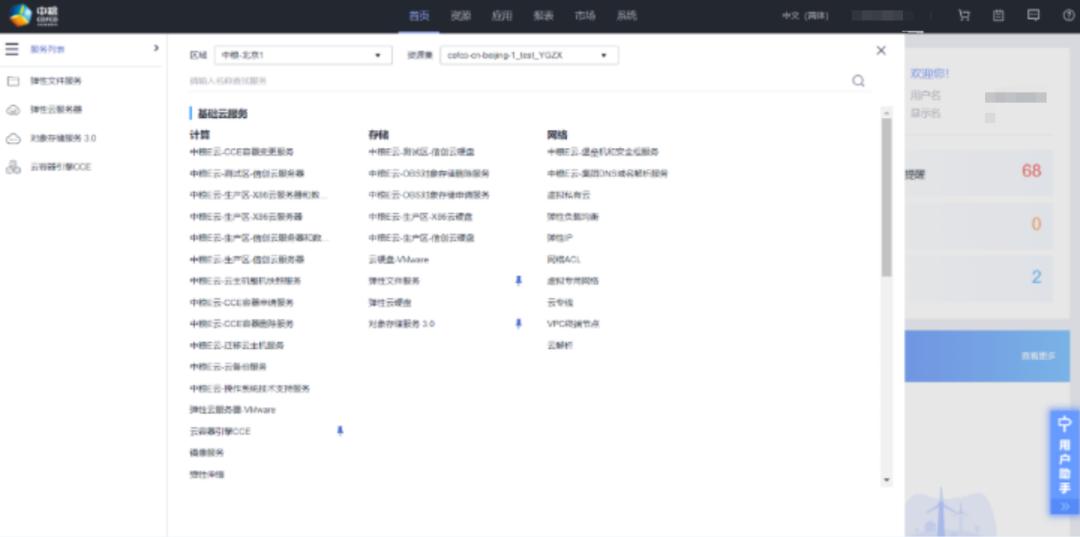Close the service list panel with the X

(881, 50)
